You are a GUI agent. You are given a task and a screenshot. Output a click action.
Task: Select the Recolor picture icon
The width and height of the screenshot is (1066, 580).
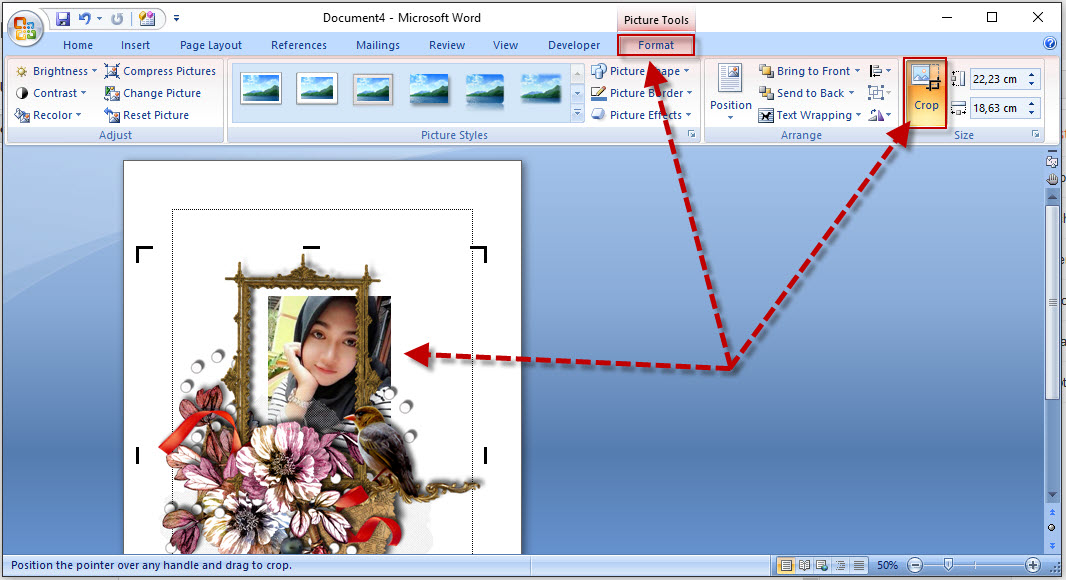tap(22, 114)
